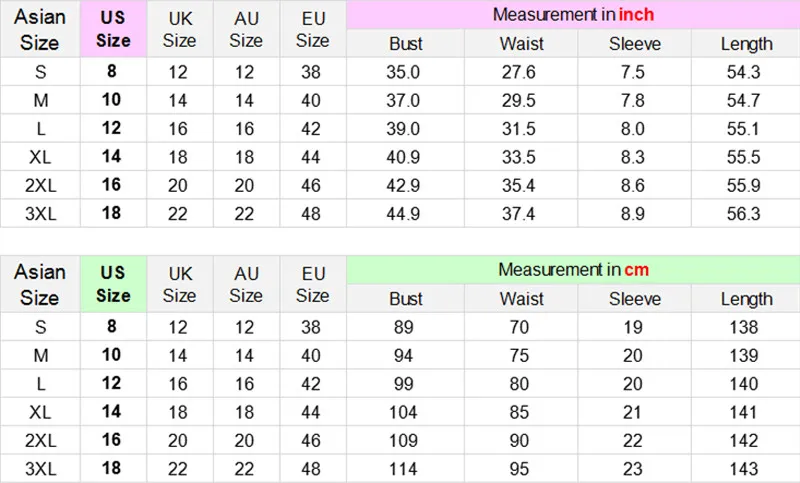Click the pink "Measurement in inch" header

click(573, 15)
